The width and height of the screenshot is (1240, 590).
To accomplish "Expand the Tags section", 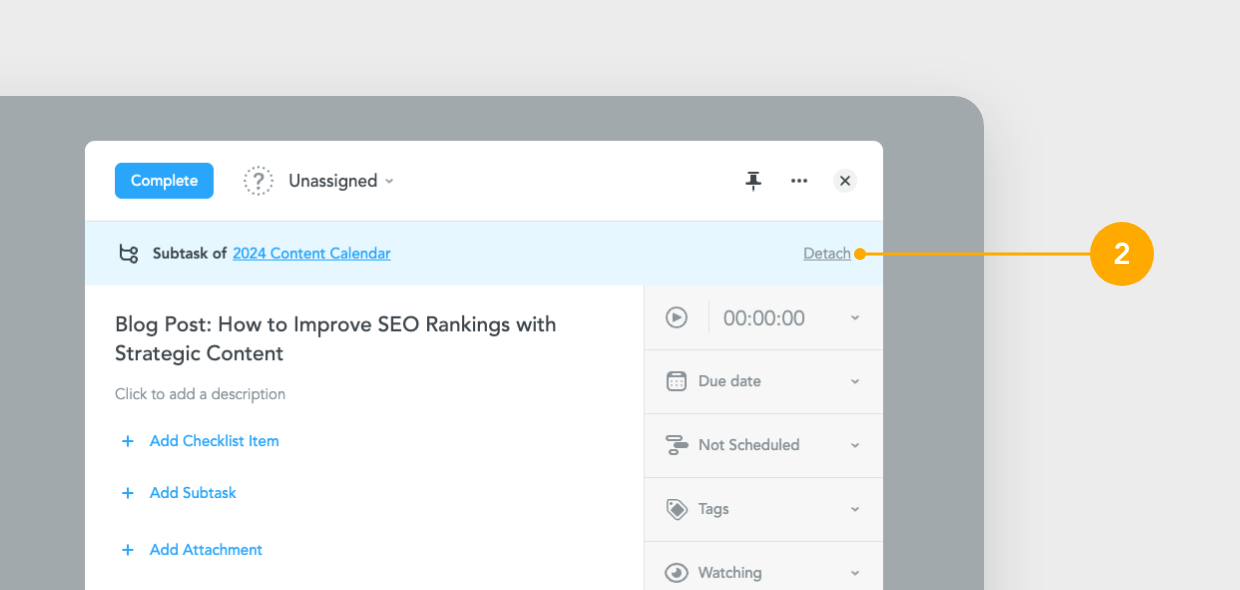I will pyautogui.click(x=855, y=508).
